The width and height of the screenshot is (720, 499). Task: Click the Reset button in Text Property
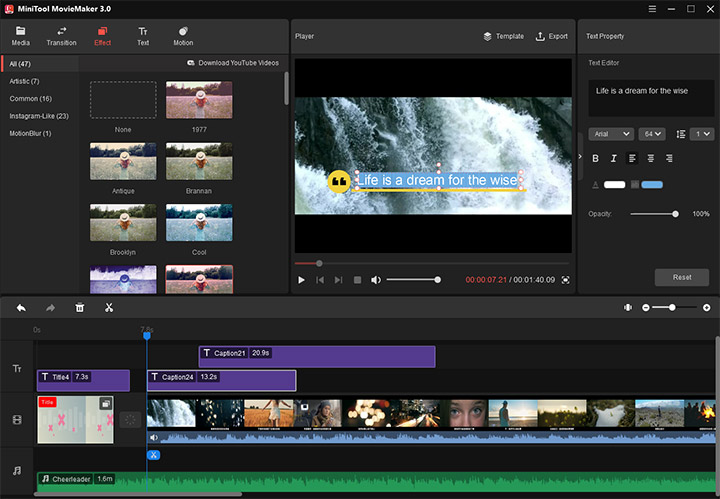coord(681,277)
